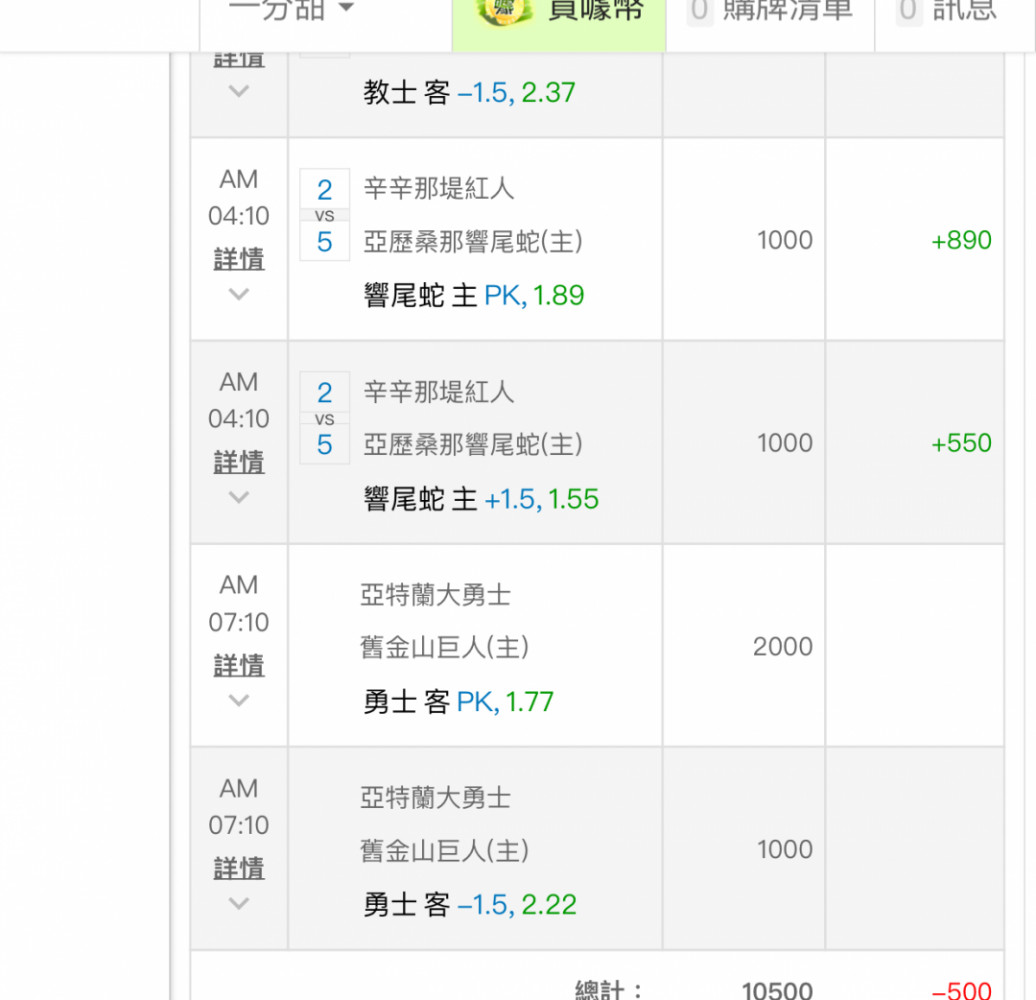Open the 分部 dropdown arrow at top
Viewport: 1036px width, 1000px height.
click(x=346, y=9)
